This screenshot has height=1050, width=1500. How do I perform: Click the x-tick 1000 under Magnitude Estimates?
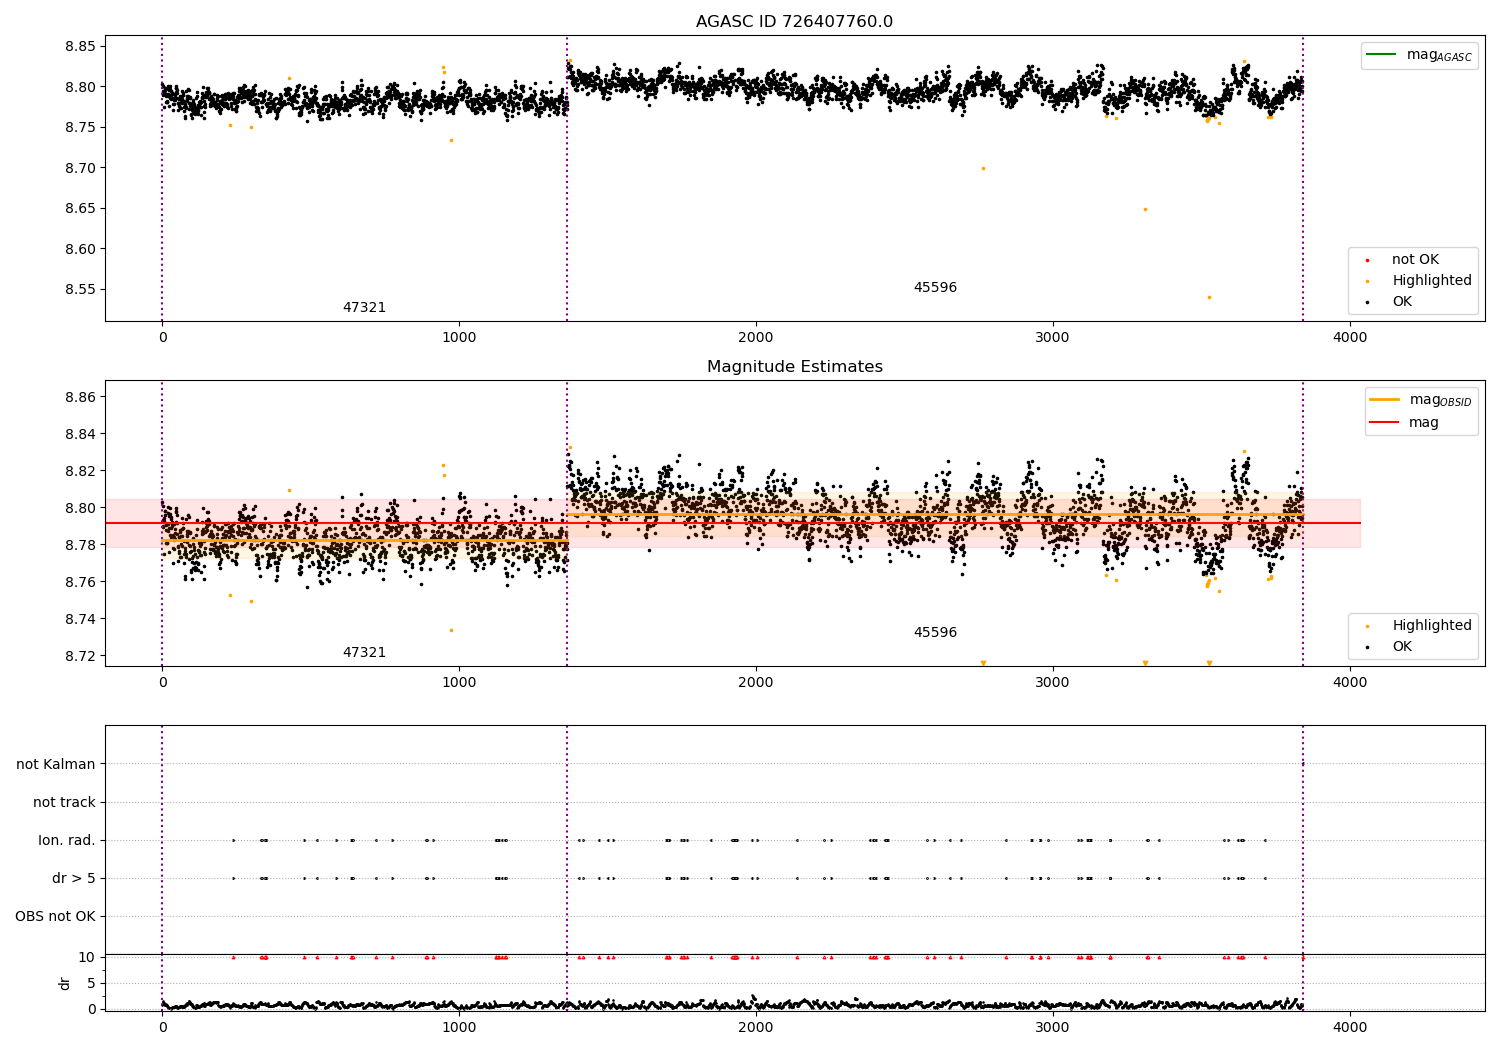459,683
